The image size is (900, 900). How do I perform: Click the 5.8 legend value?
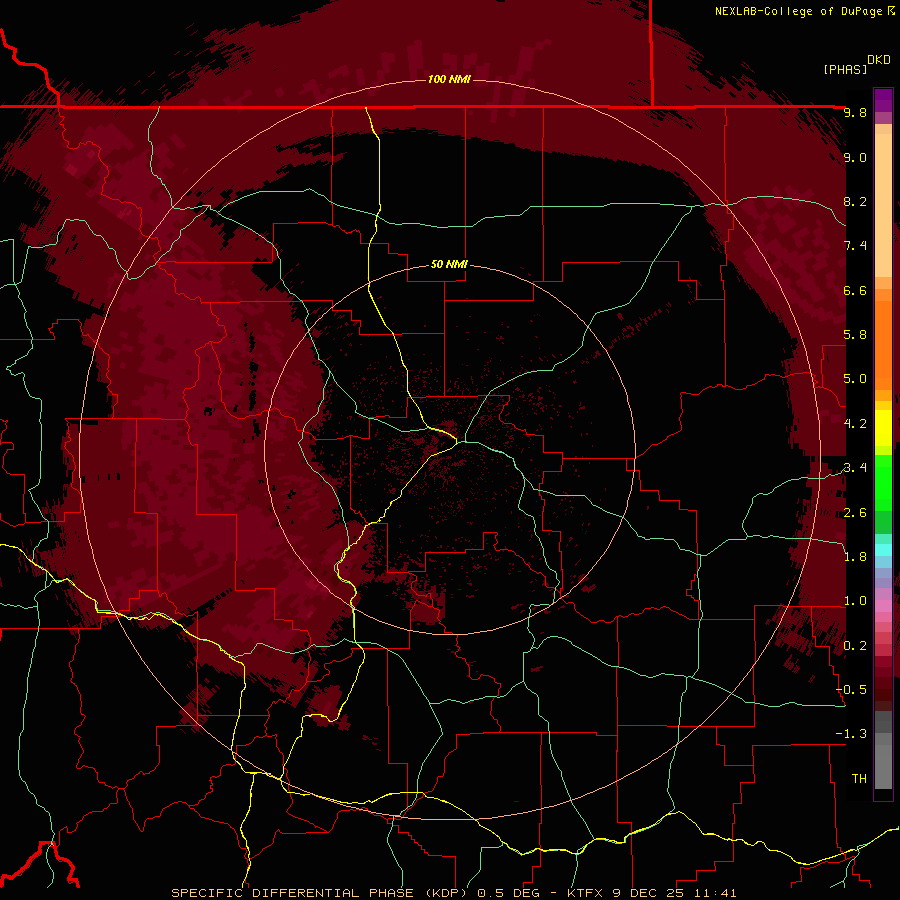click(x=855, y=335)
